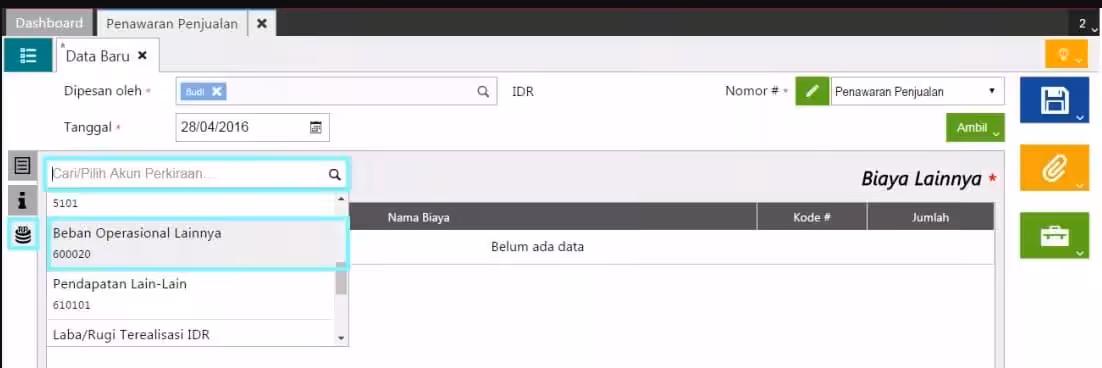This screenshot has height=368, width=1102.
Task: Remove the Budi tag
Action: click(x=216, y=91)
